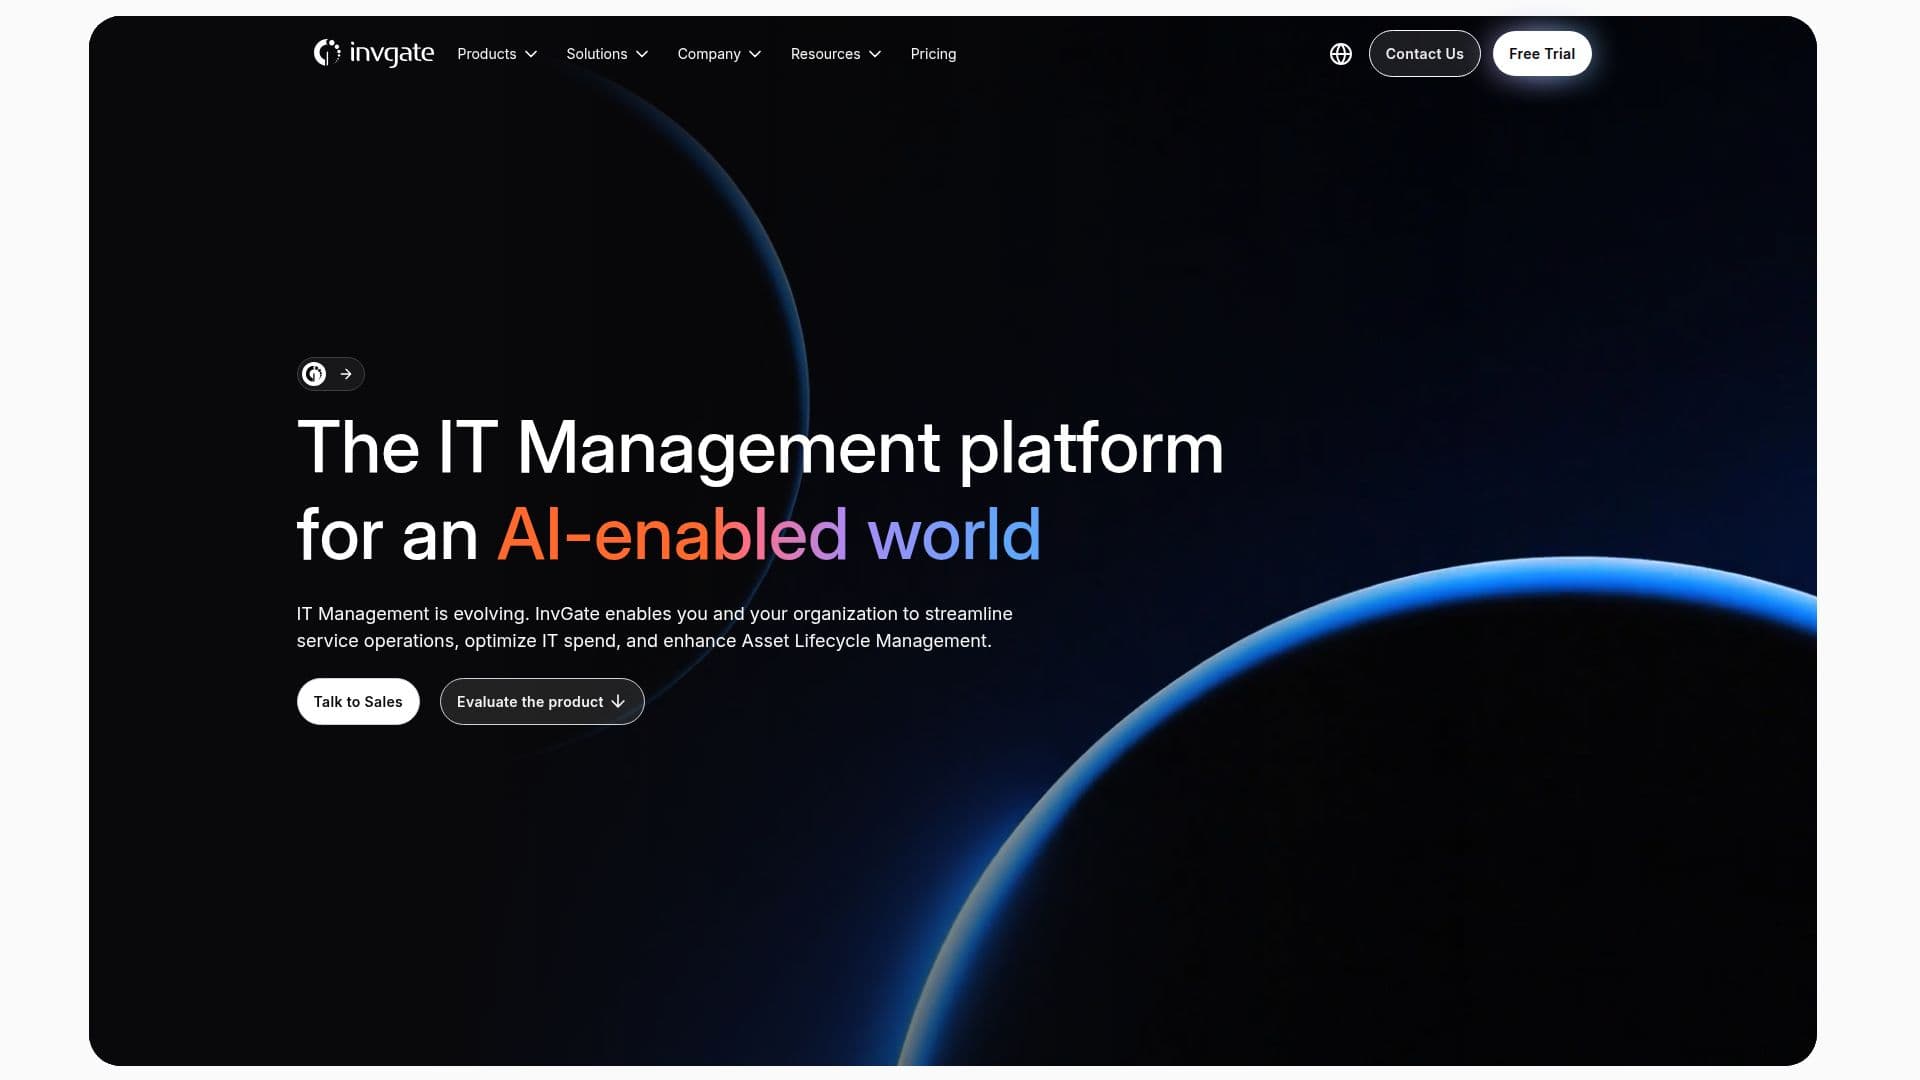Screen dimensions: 1920x1080
Task: Click the InvGate logo in header
Action: (x=373, y=53)
